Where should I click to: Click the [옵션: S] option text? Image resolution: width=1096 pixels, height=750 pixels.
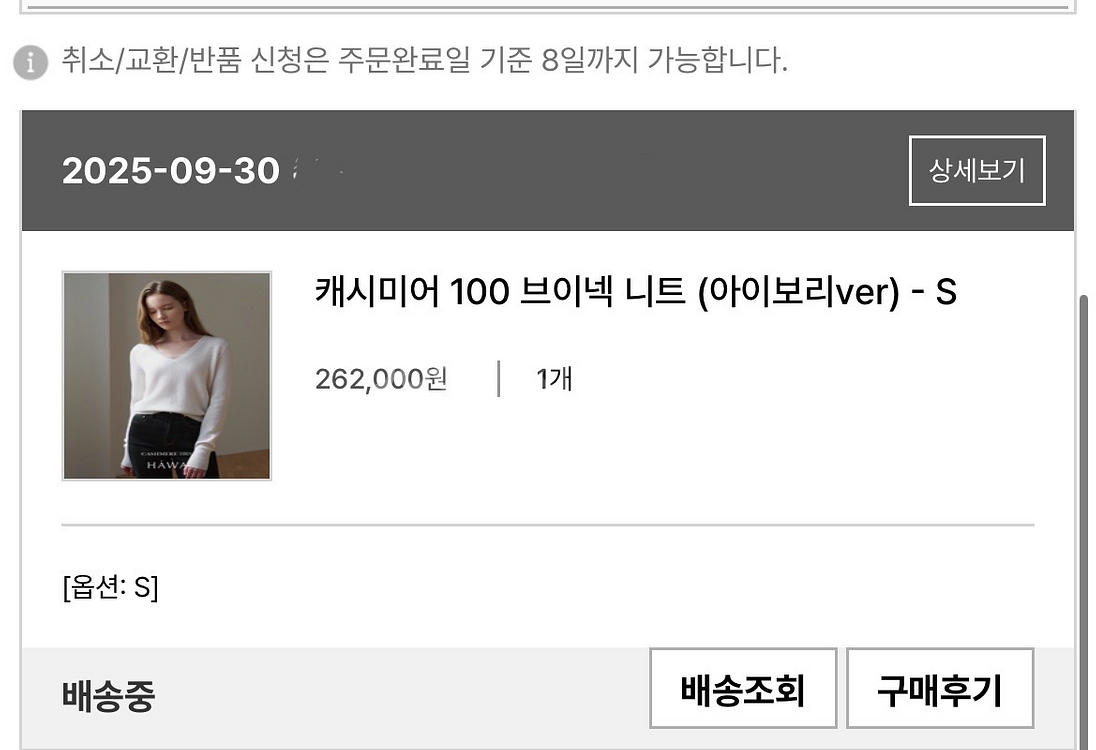coord(110,586)
